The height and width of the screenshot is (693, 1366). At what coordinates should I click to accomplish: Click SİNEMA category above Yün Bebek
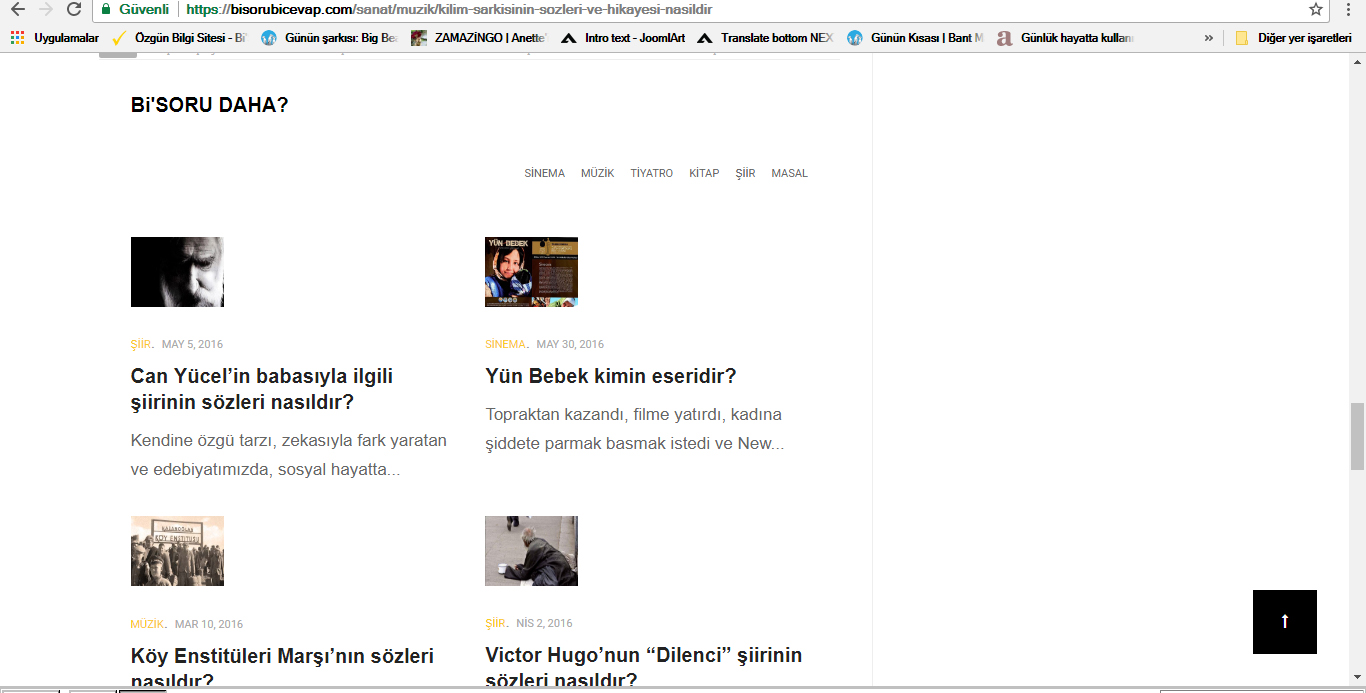505,344
